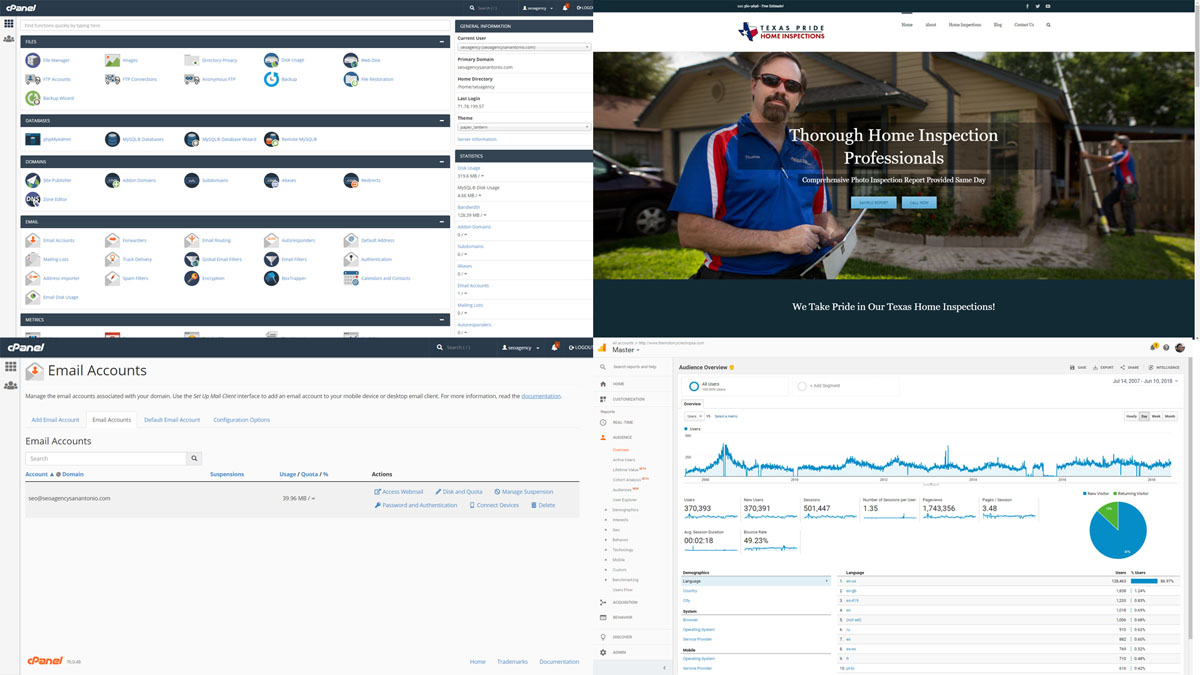
Task: Click Export in Analytics Audience Overview
Action: point(1103,367)
